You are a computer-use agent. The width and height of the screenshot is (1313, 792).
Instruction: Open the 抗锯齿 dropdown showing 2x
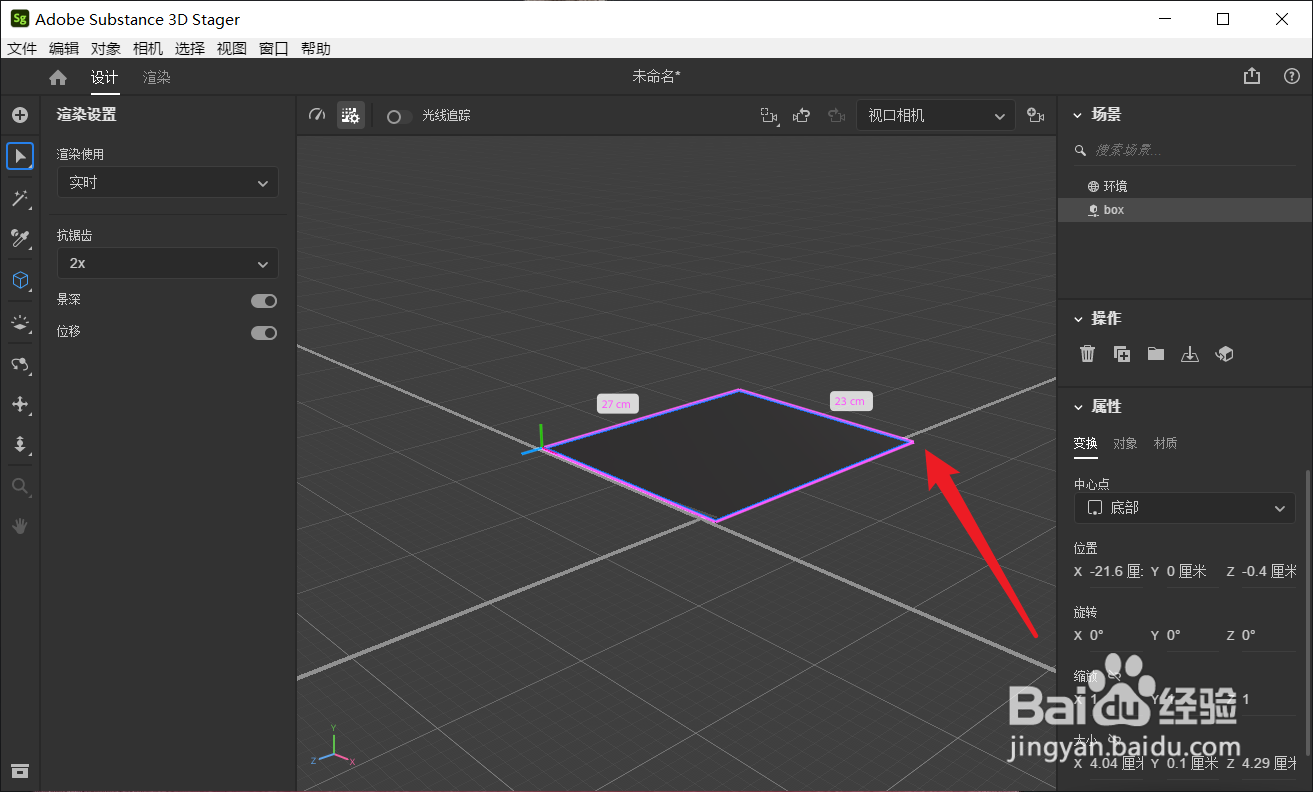point(167,263)
